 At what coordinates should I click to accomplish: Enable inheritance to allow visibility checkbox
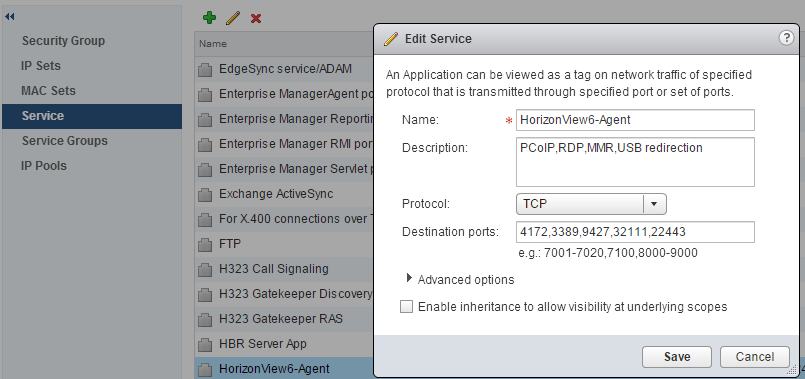pos(406,307)
